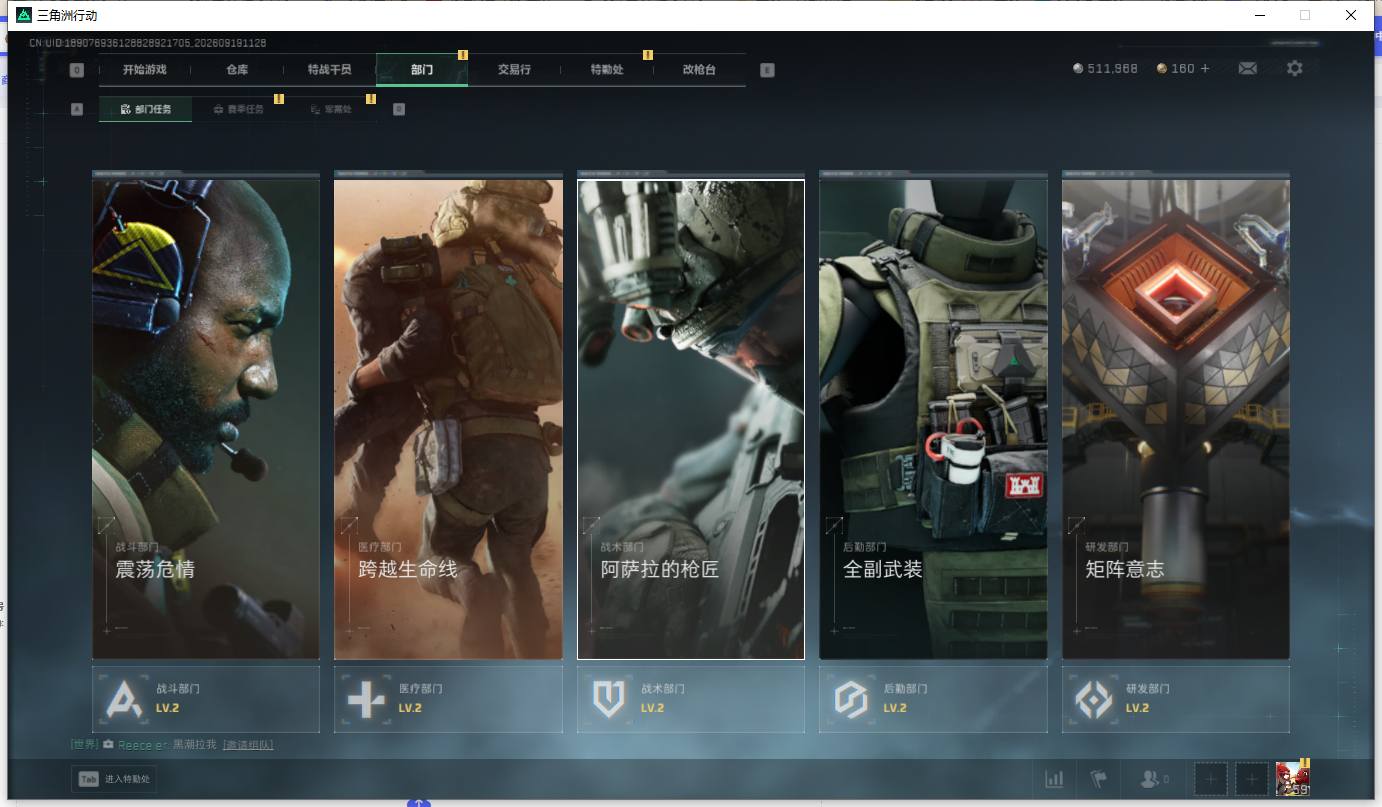Click the 研发部门 LV.2 level text
The width and height of the screenshot is (1382, 807).
point(1138,708)
